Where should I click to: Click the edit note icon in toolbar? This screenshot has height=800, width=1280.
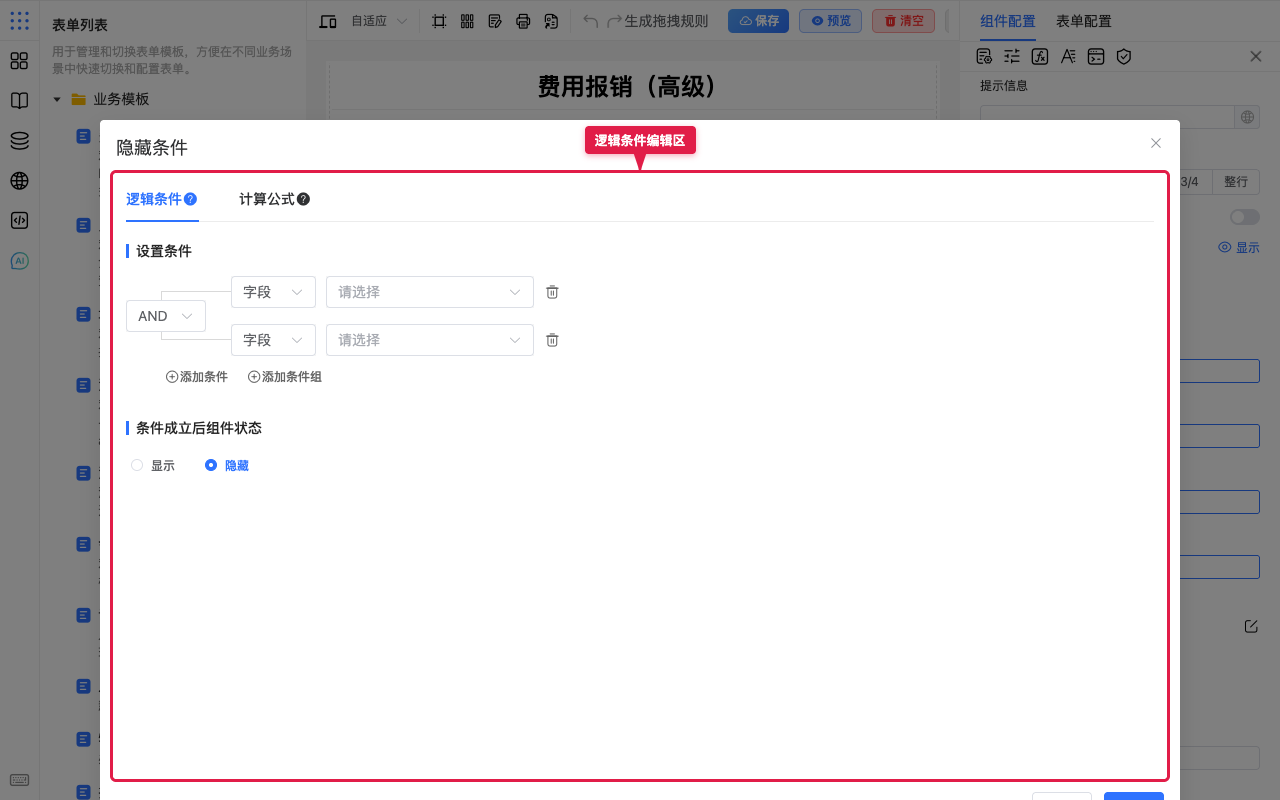click(x=495, y=21)
